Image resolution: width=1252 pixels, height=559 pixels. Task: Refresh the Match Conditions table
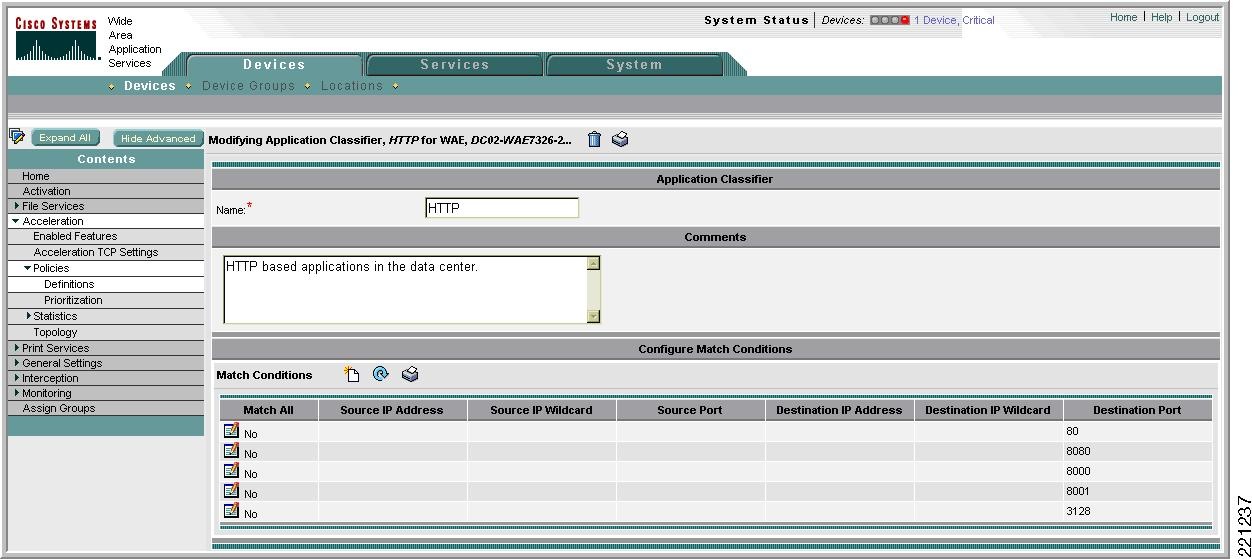click(380, 374)
